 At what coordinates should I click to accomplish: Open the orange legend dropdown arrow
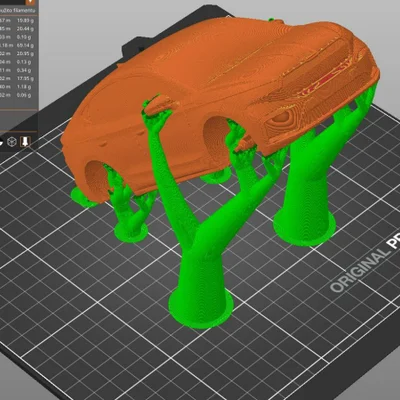coord(30,2)
